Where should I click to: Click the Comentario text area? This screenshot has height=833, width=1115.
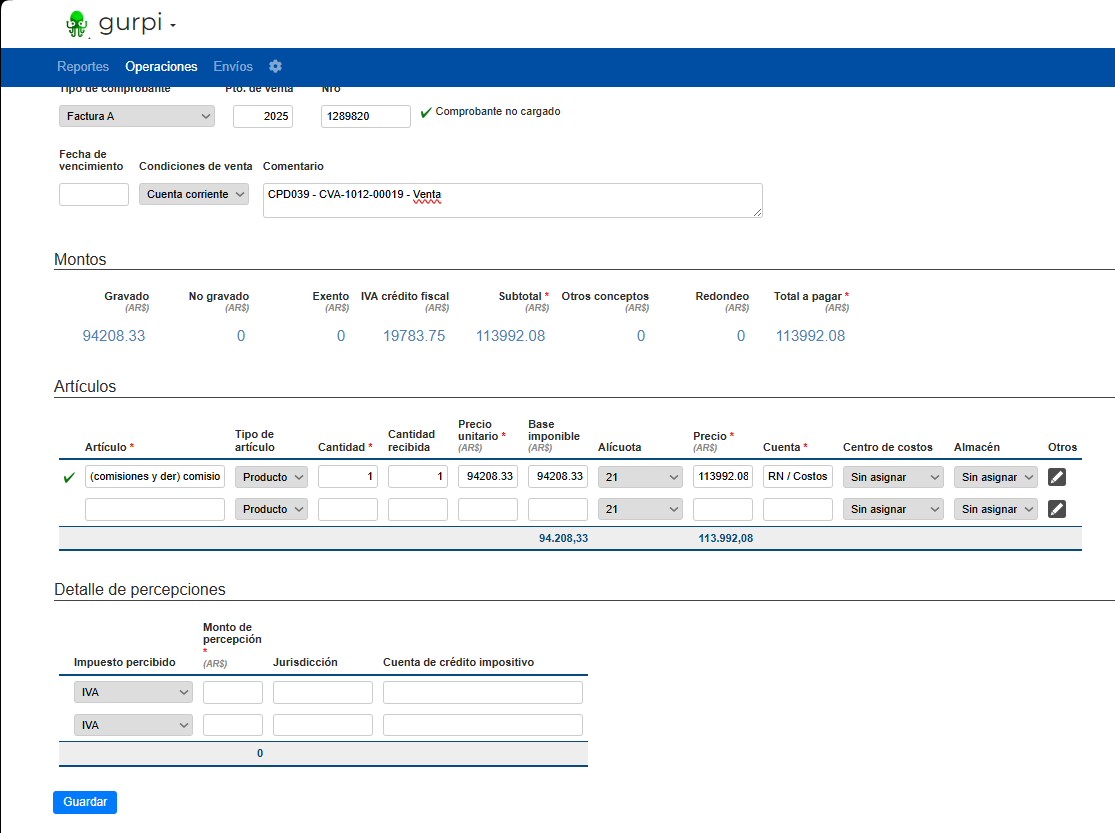tap(513, 200)
